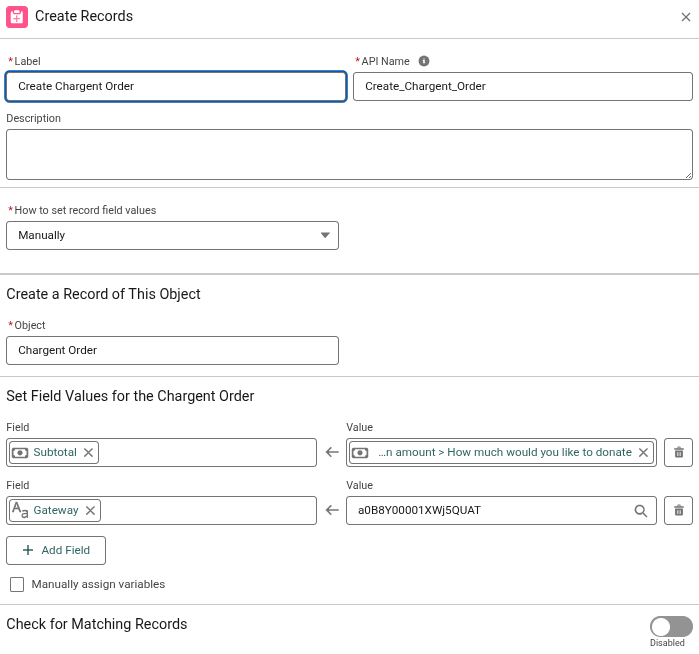Close the Create Records dialog
Image resolution: width=699 pixels, height=654 pixels.
point(686,17)
